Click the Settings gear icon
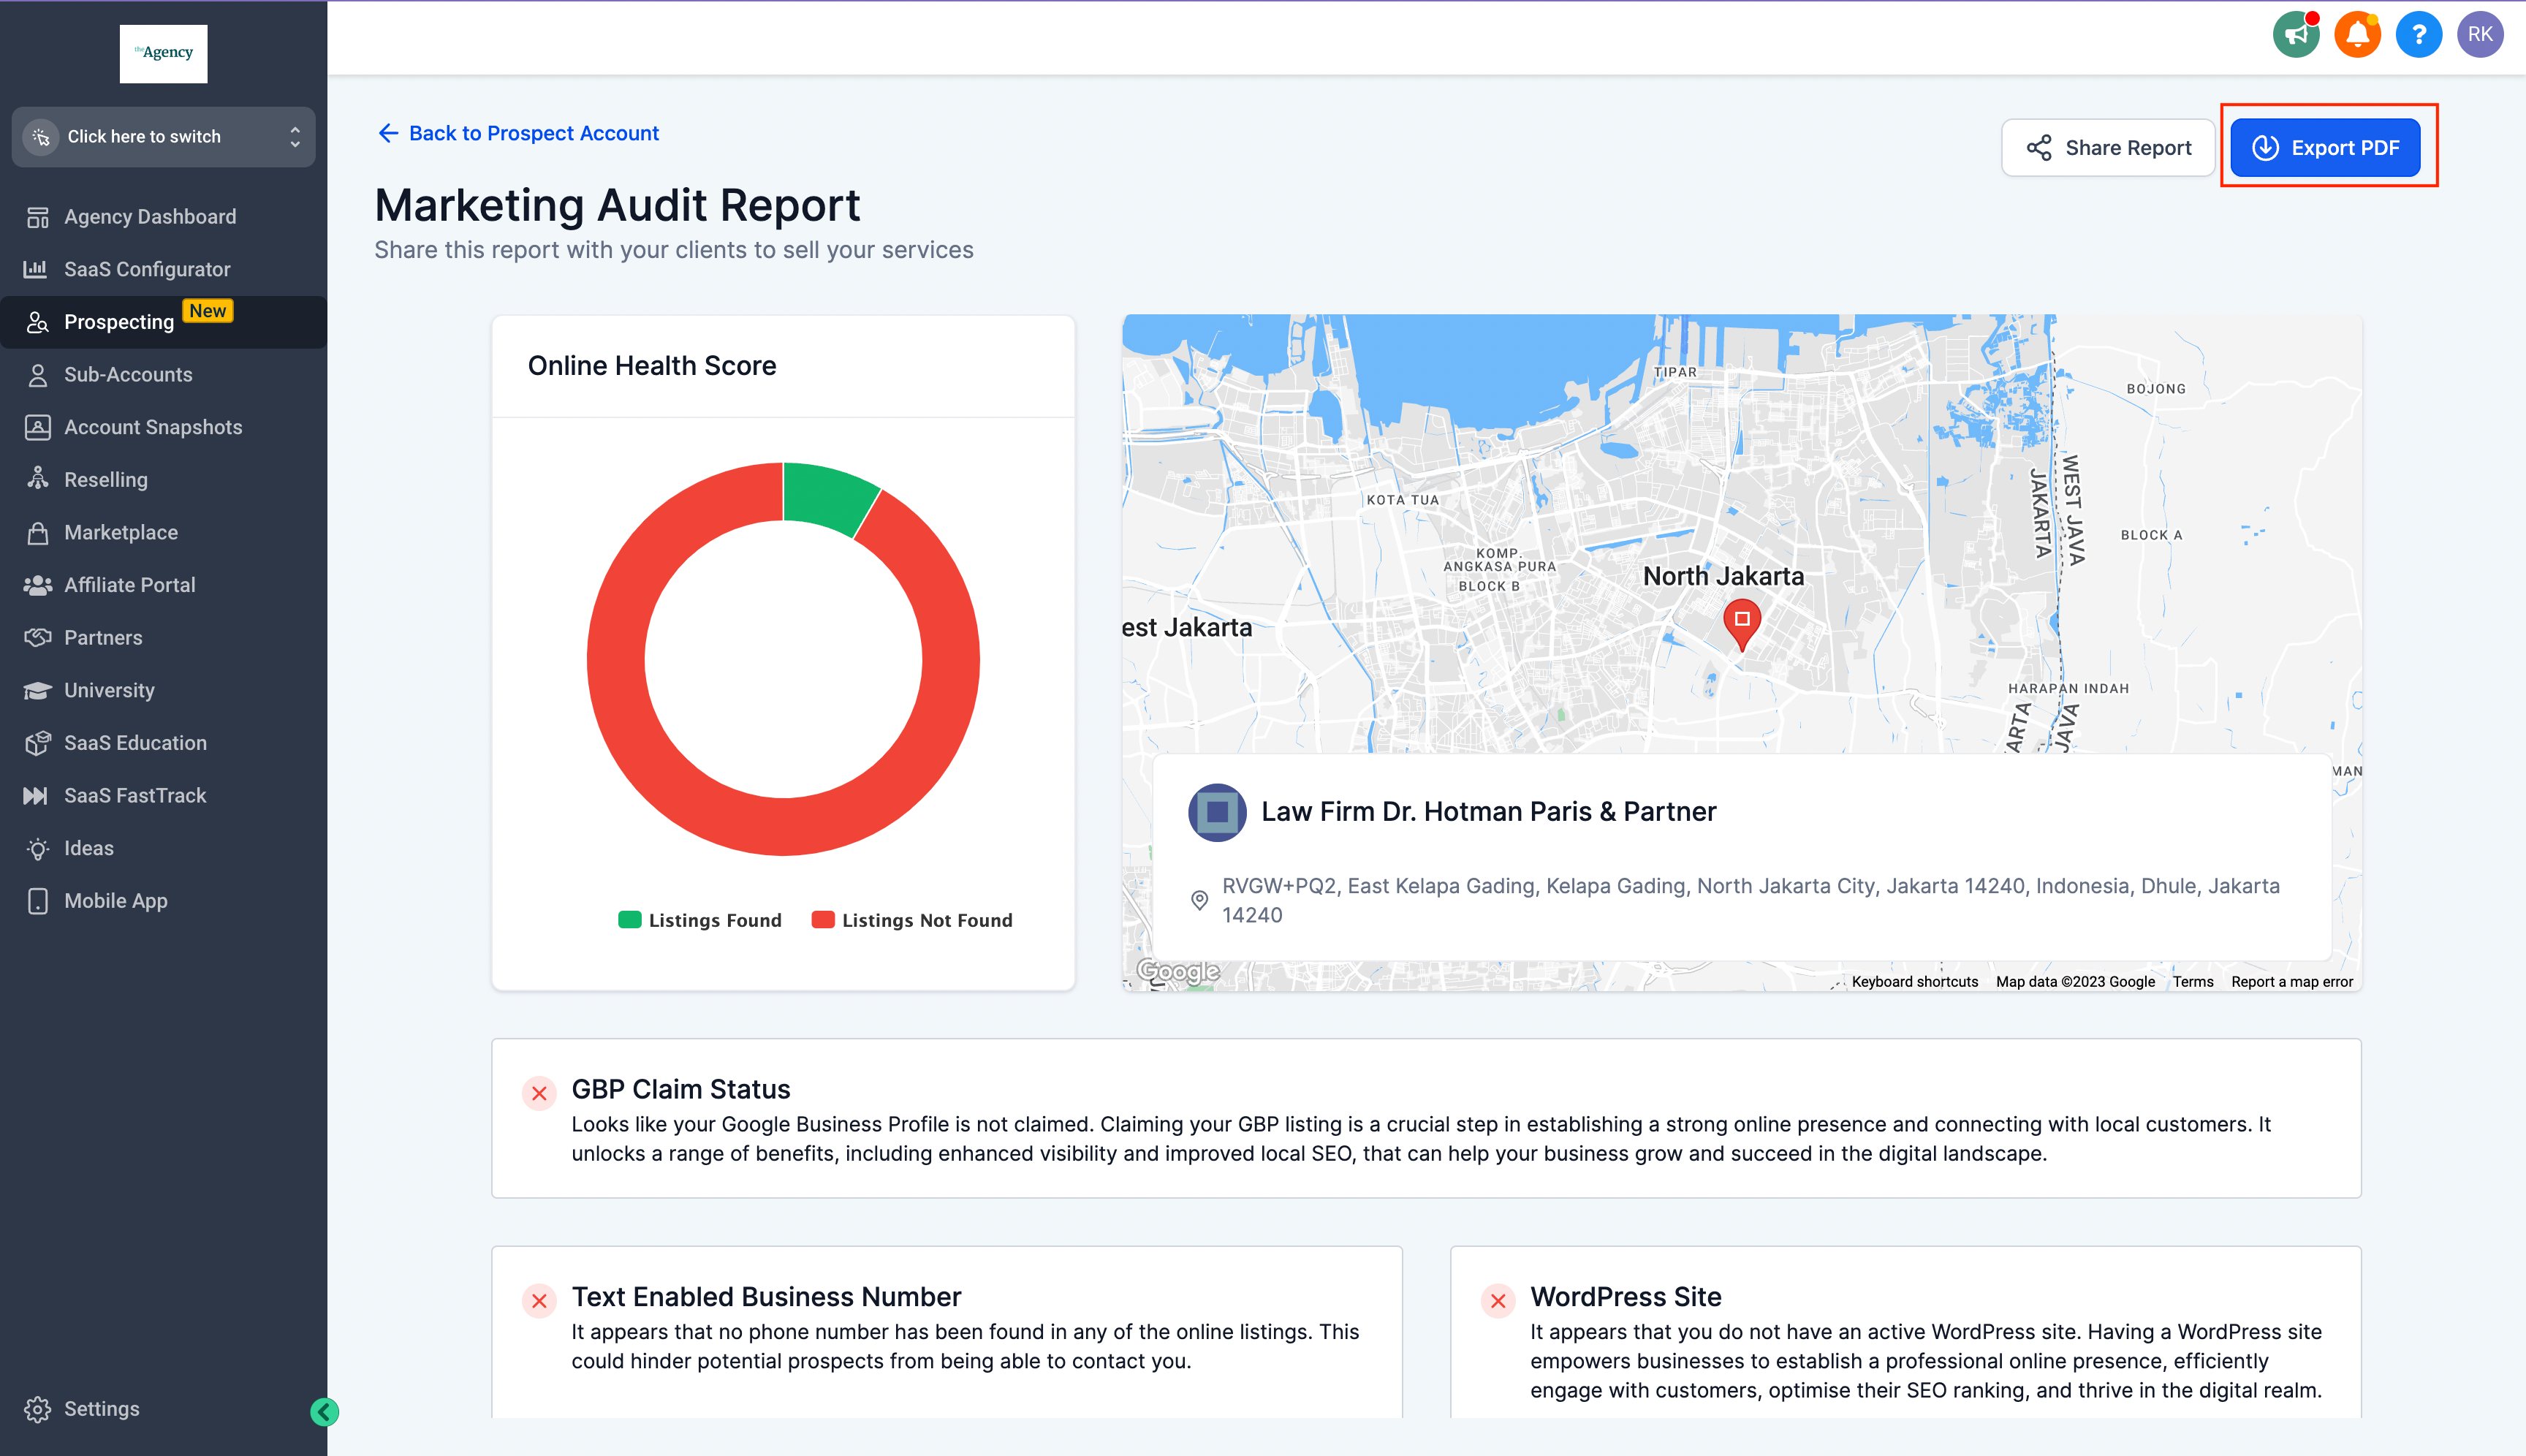Viewport: 2526px width, 1456px height. (x=38, y=1409)
